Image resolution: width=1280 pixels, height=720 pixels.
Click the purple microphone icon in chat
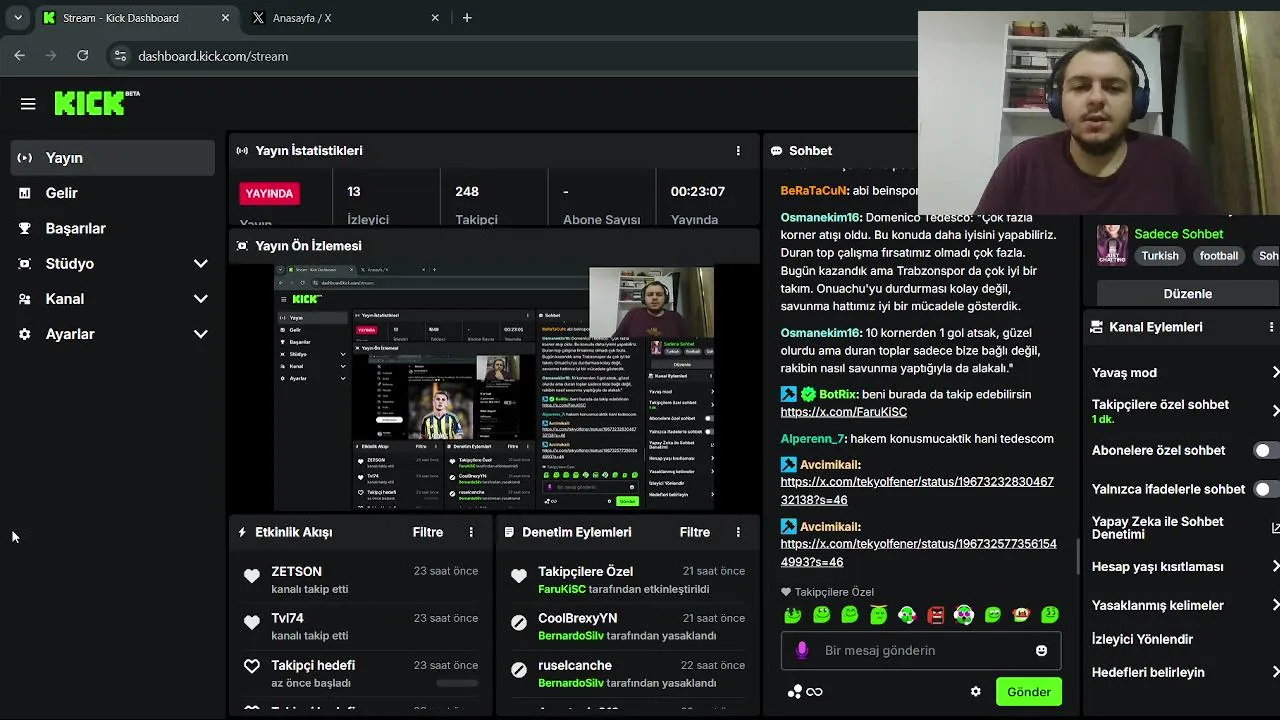[801, 650]
